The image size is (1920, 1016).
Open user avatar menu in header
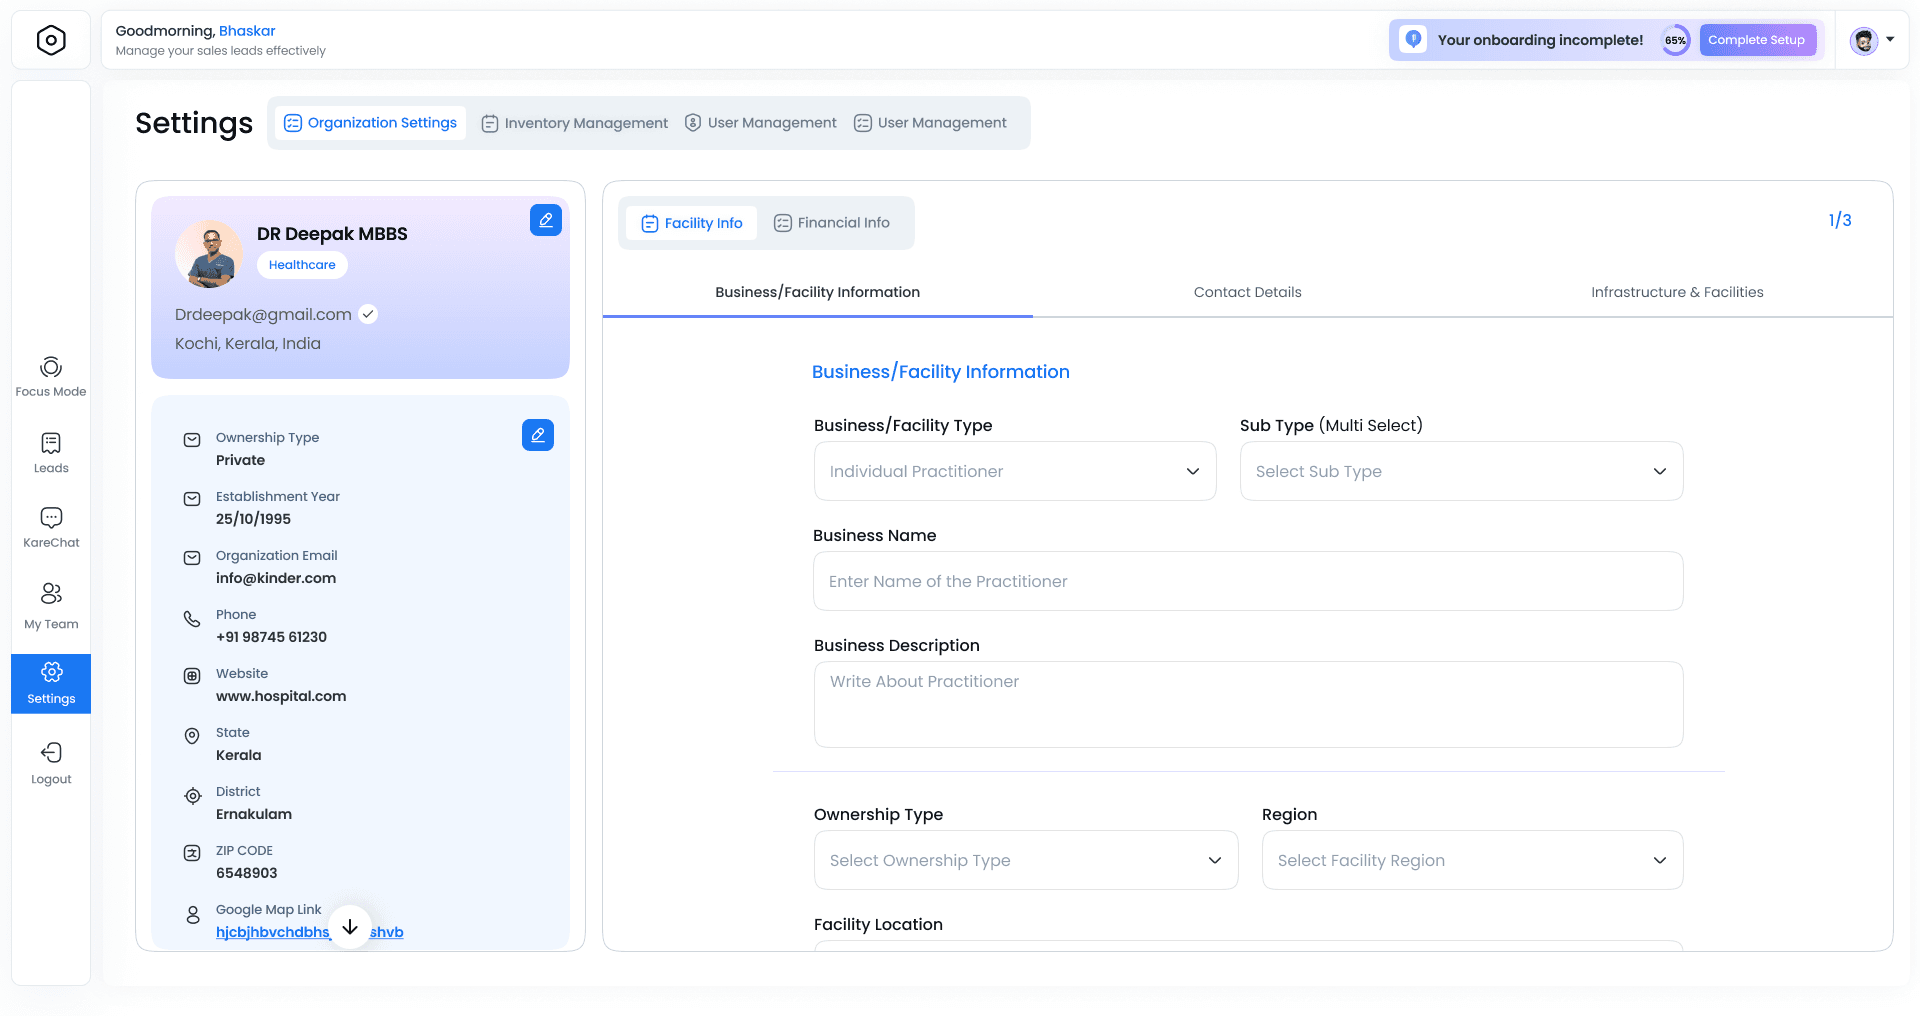coord(1872,40)
